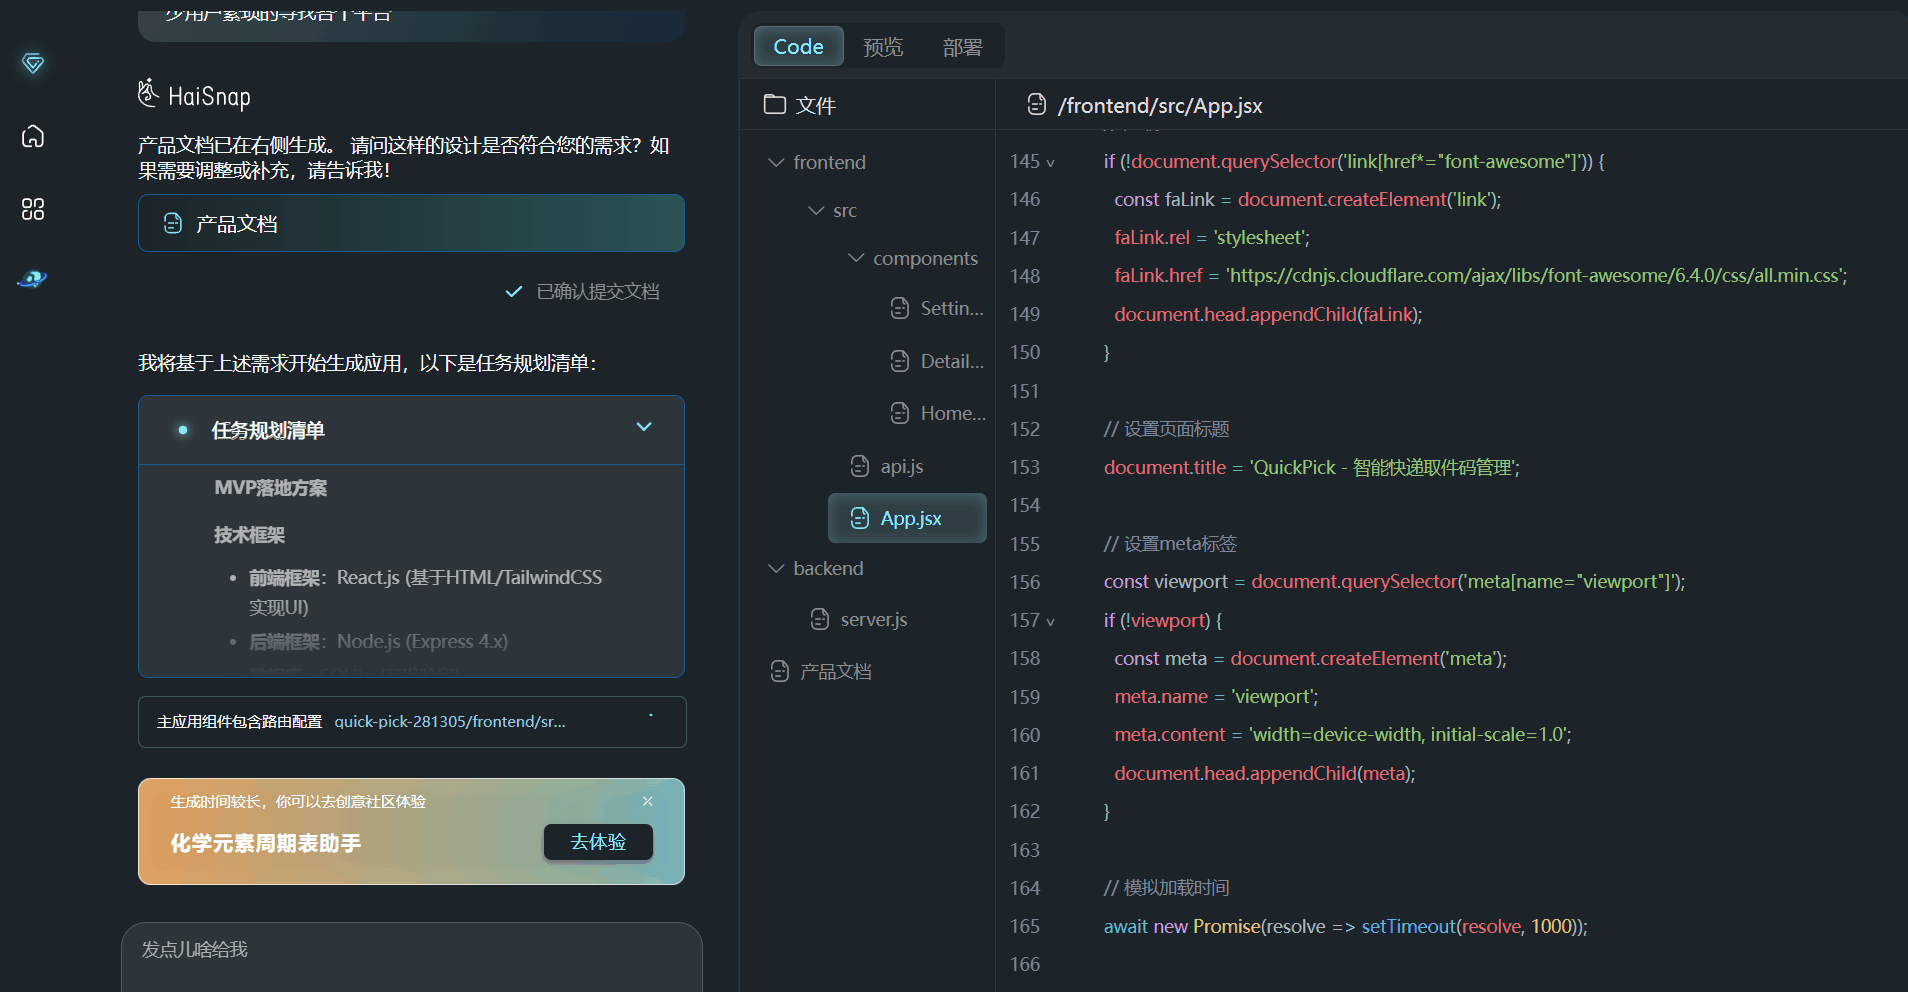Open the Detail... component file
This screenshot has height=992, width=1908.
tap(937, 361)
